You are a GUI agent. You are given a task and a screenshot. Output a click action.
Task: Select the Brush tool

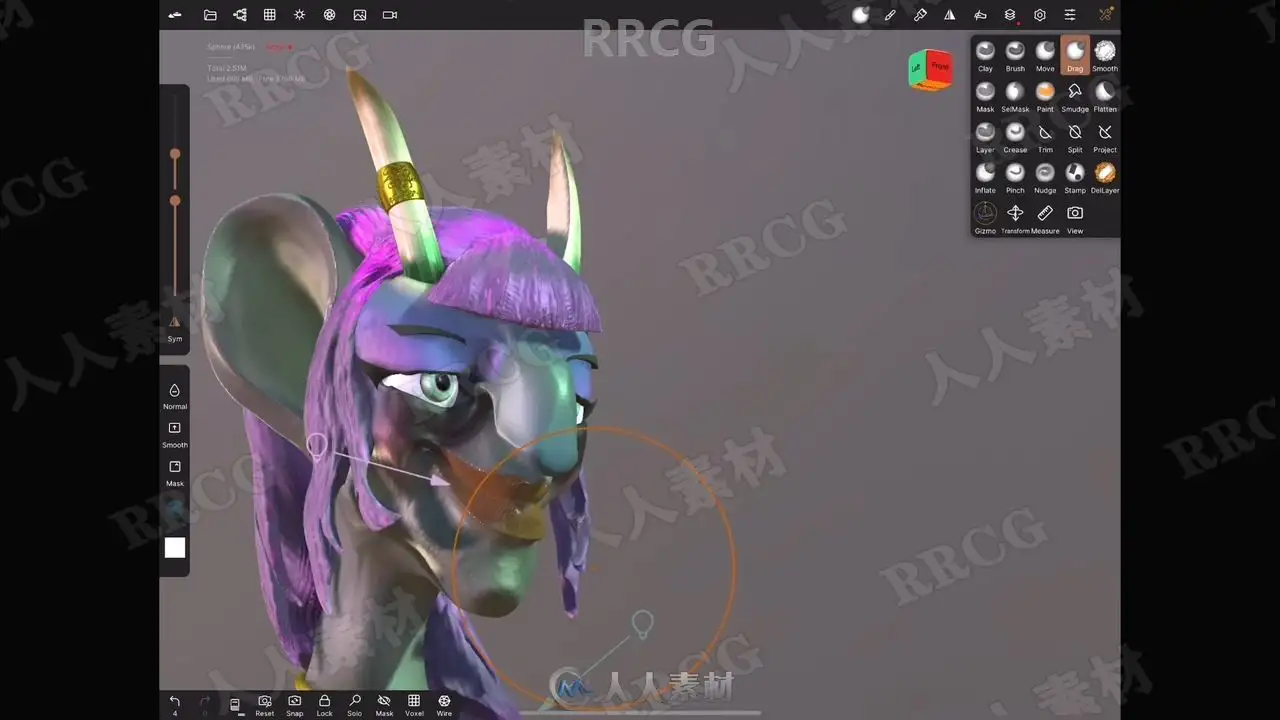point(1015,56)
